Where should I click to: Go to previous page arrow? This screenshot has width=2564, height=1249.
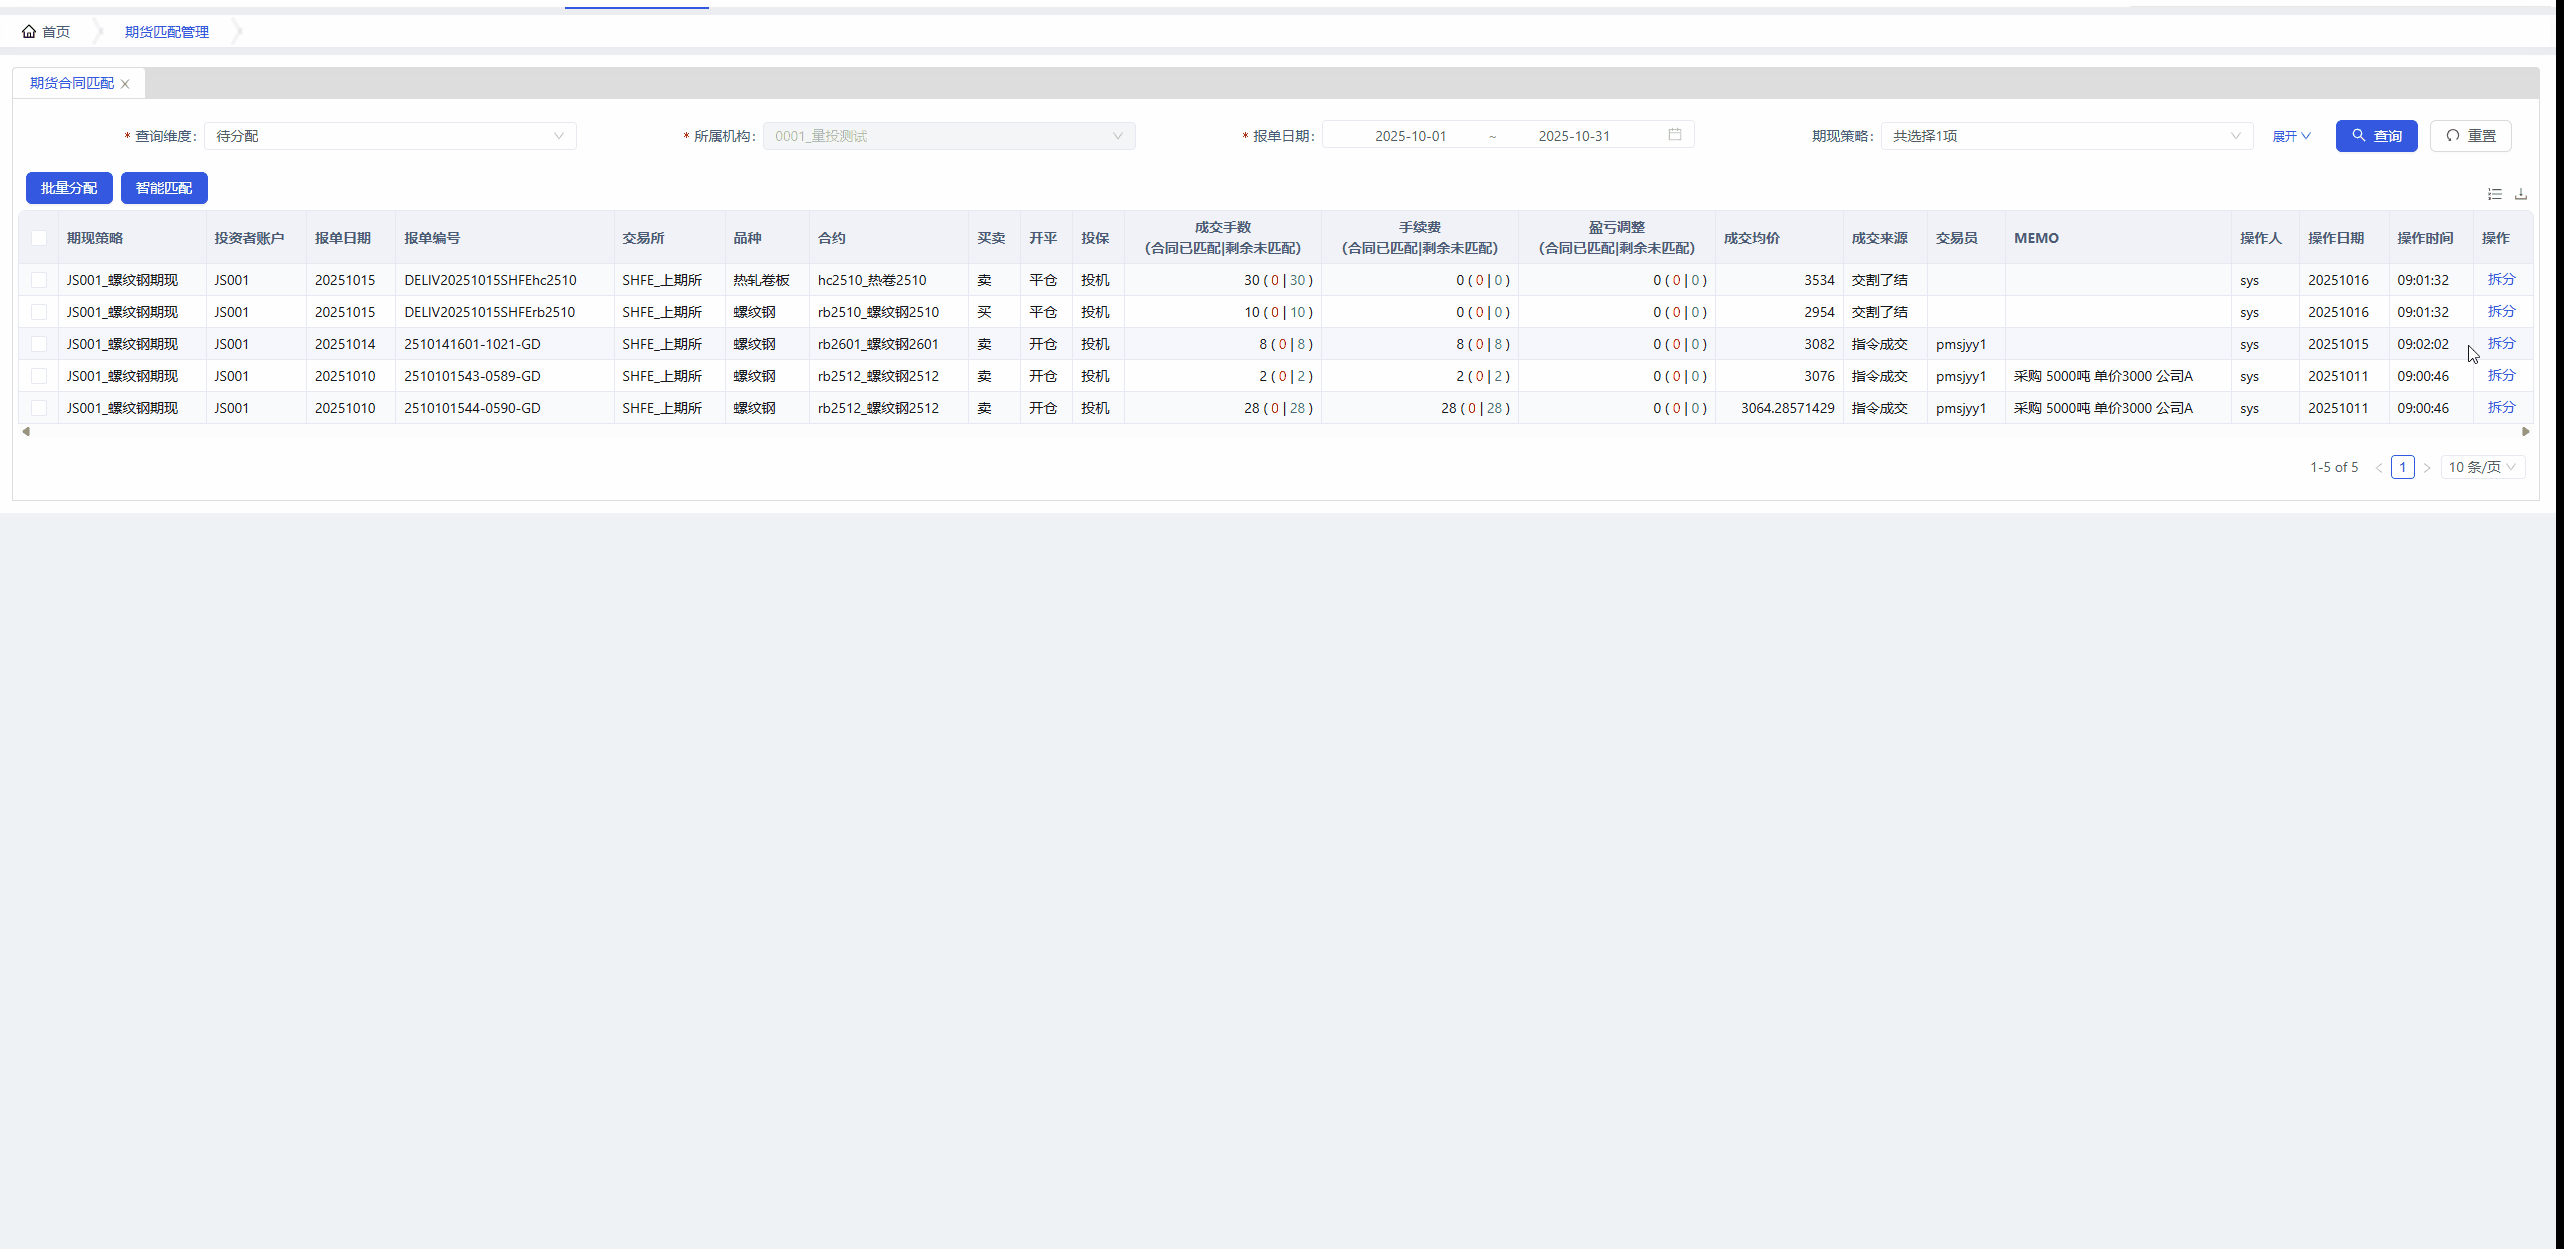coord(2379,468)
